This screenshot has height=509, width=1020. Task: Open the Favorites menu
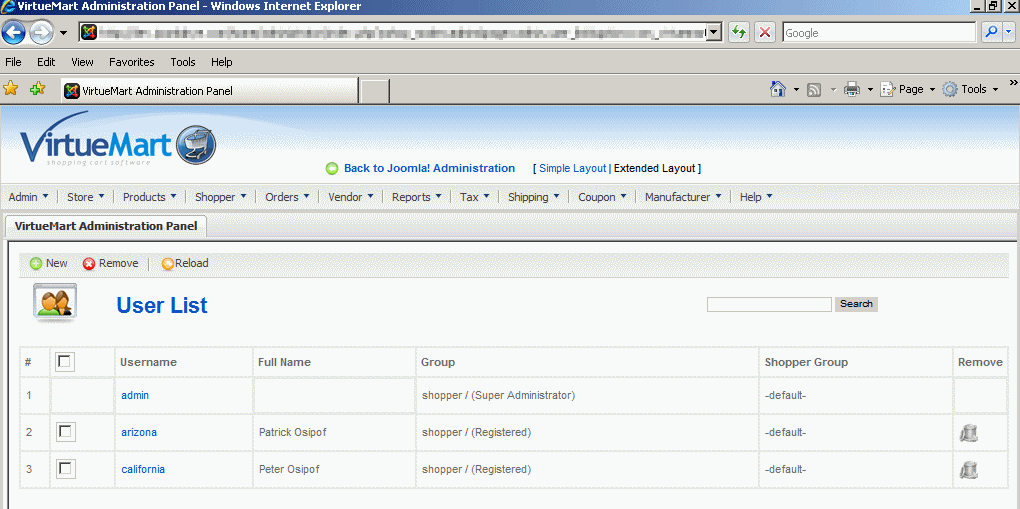[x=131, y=62]
